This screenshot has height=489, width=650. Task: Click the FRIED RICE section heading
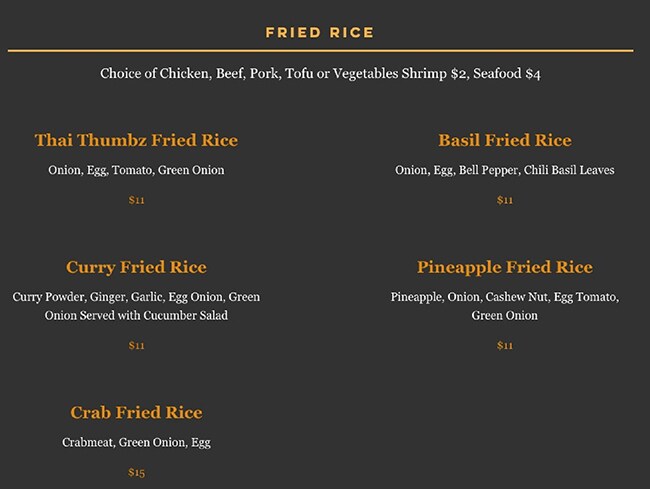coord(320,33)
